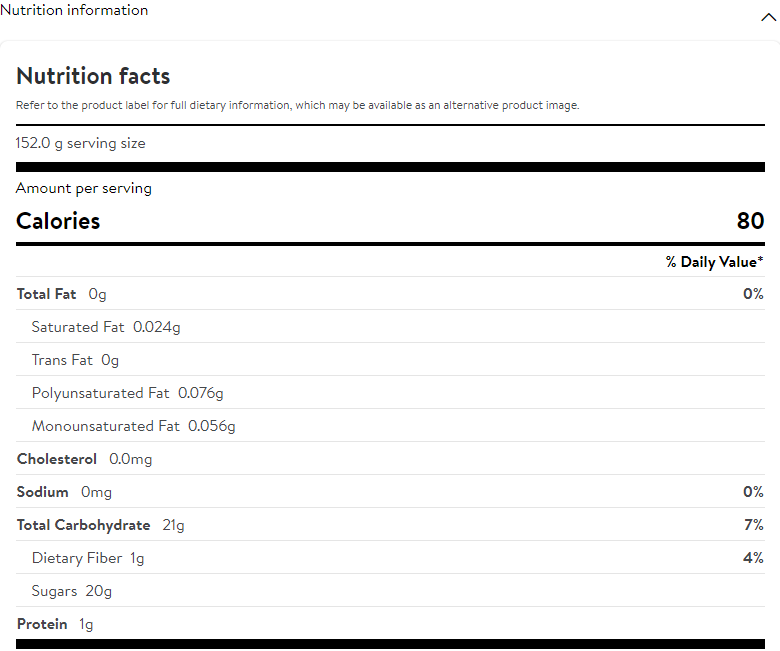The image size is (780, 651).
Task: Select the Polyunsaturated Fat 0.076g row
Action: (127, 393)
